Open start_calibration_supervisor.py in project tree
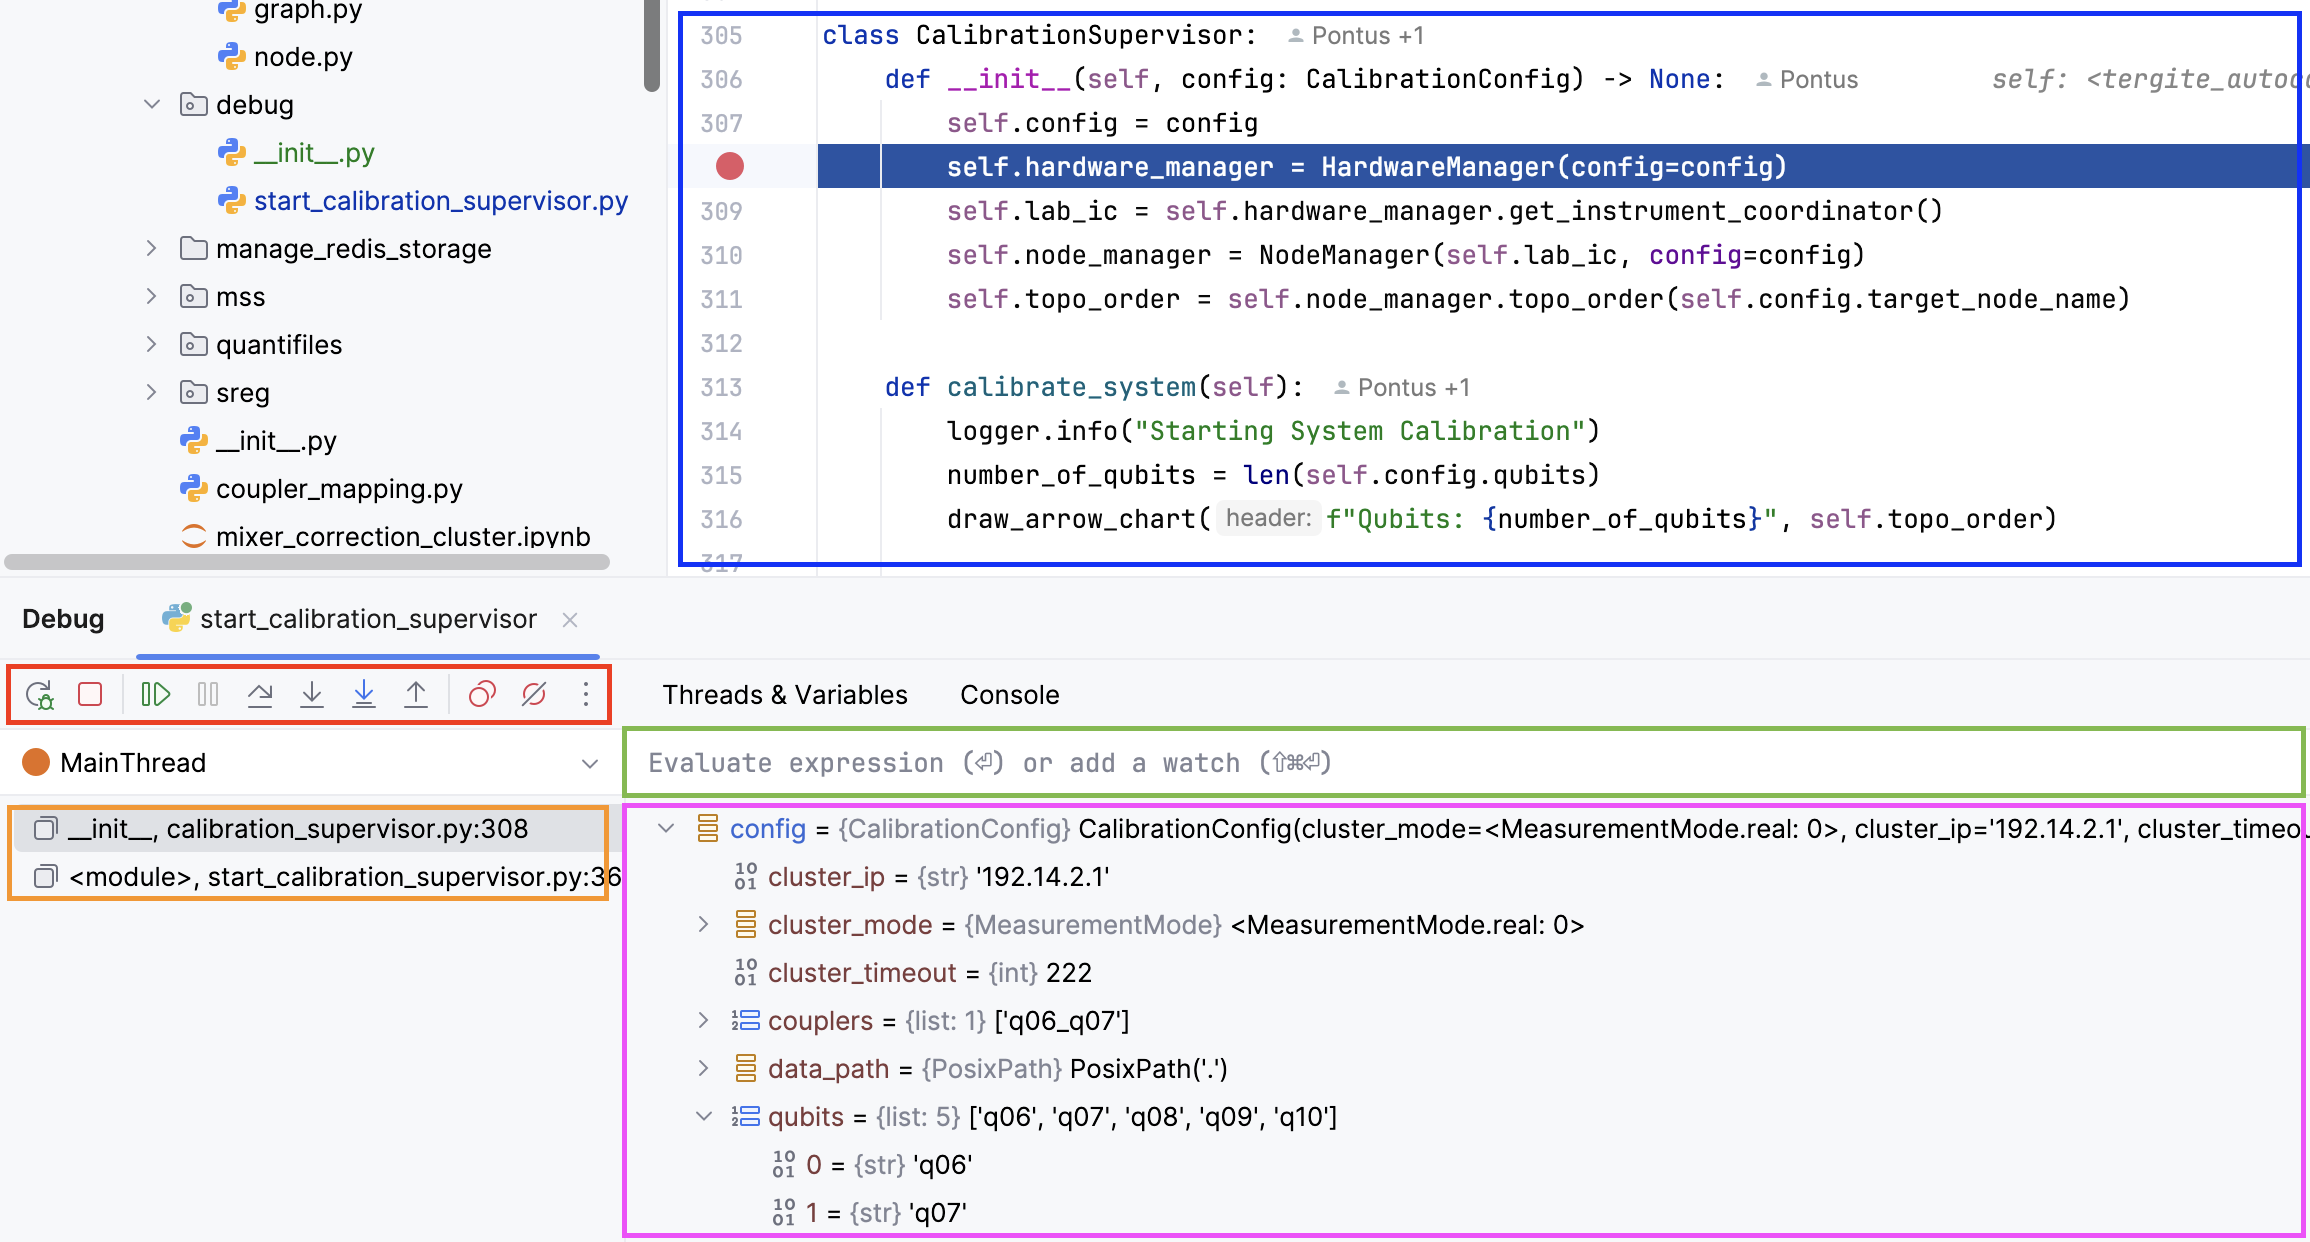 pyautogui.click(x=440, y=200)
